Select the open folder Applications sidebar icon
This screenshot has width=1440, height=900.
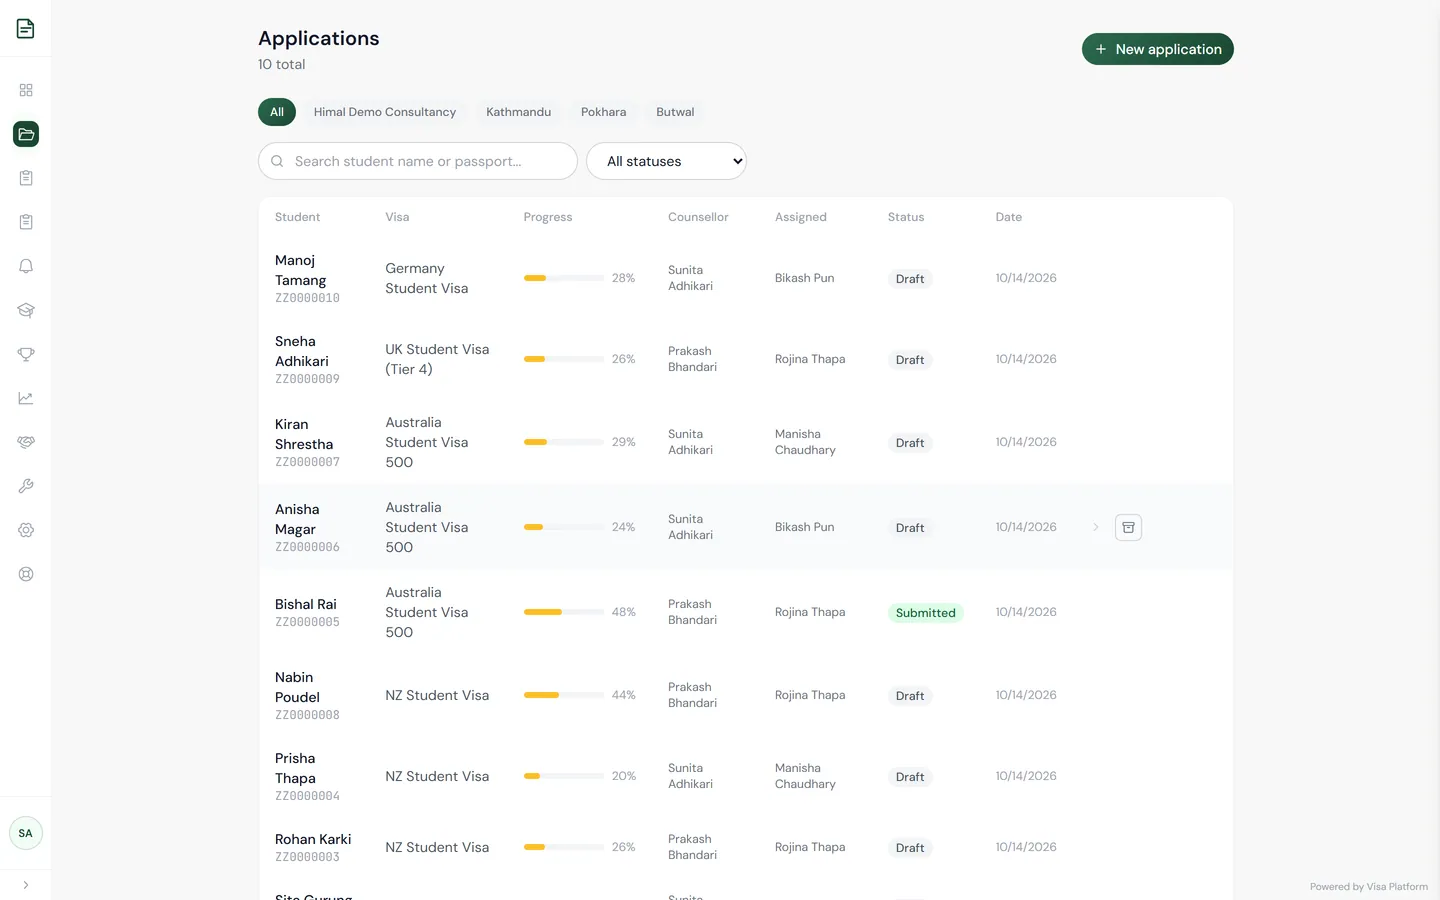(26, 134)
